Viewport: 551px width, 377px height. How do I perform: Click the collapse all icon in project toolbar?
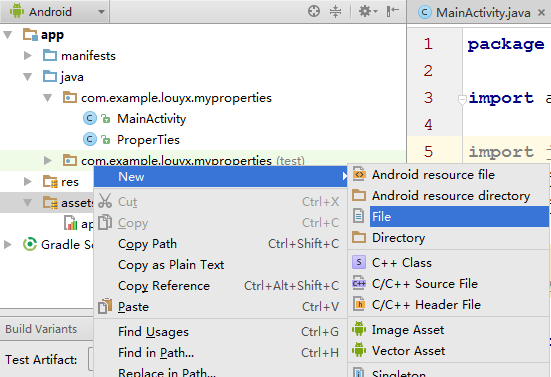[335, 12]
